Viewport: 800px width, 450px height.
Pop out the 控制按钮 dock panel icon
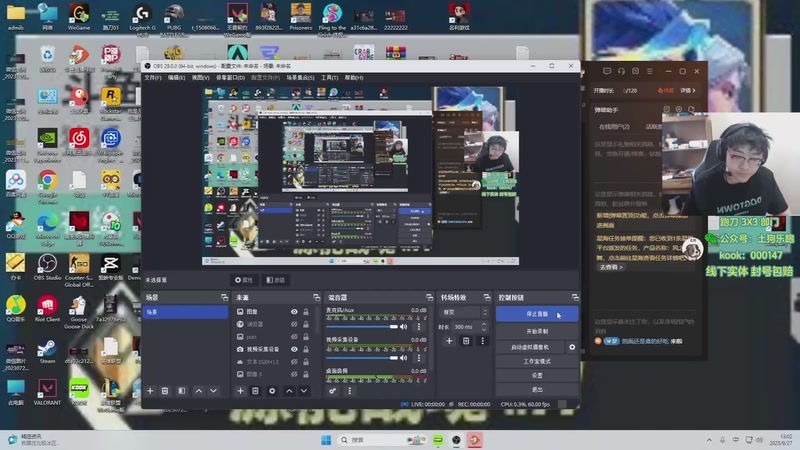pos(575,297)
